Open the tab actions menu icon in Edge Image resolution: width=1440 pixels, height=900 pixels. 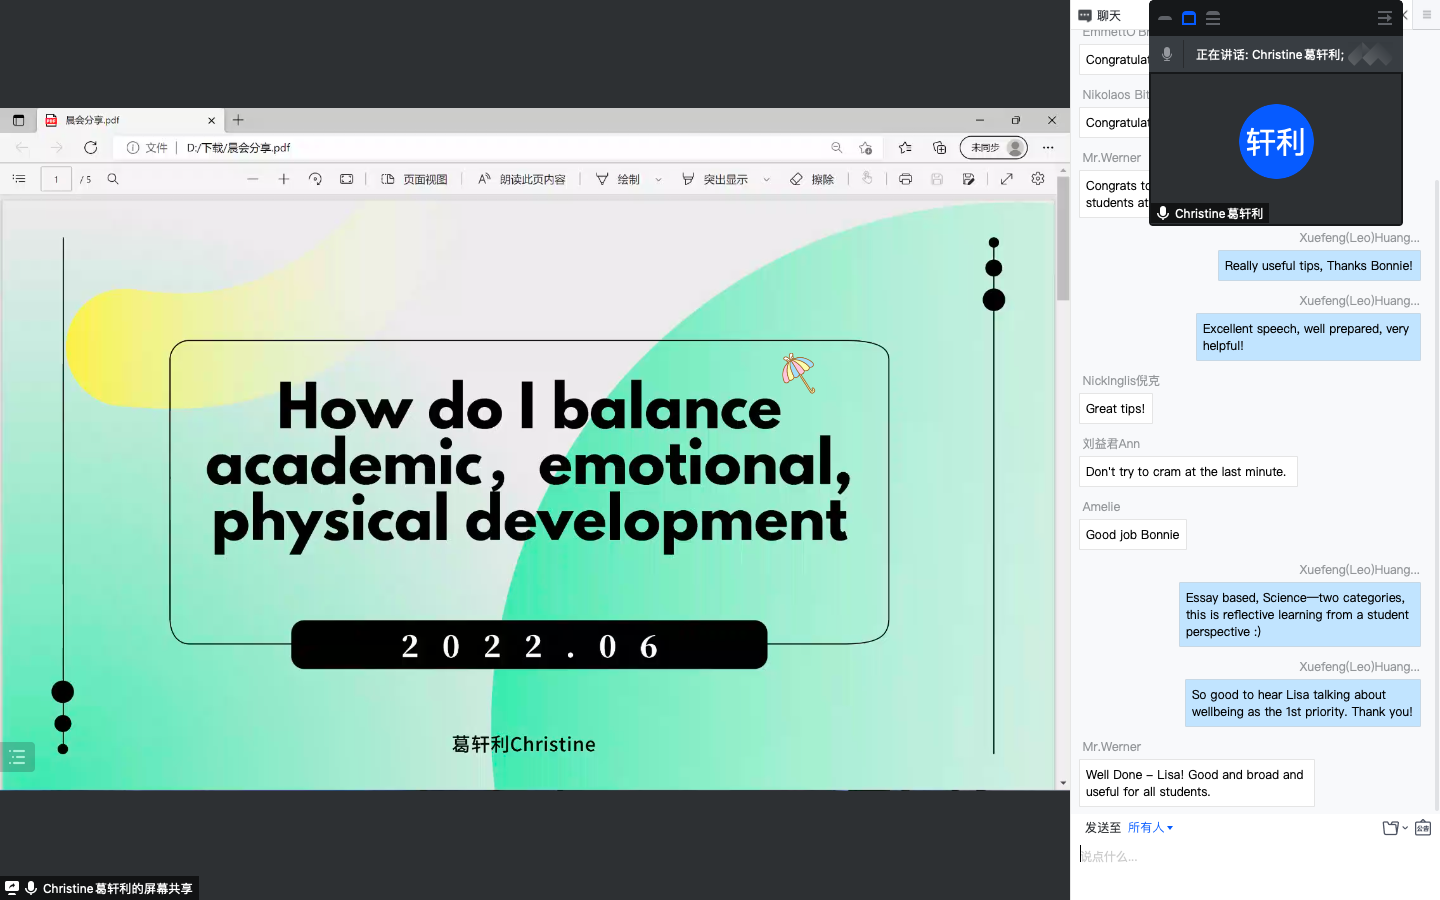(18, 120)
